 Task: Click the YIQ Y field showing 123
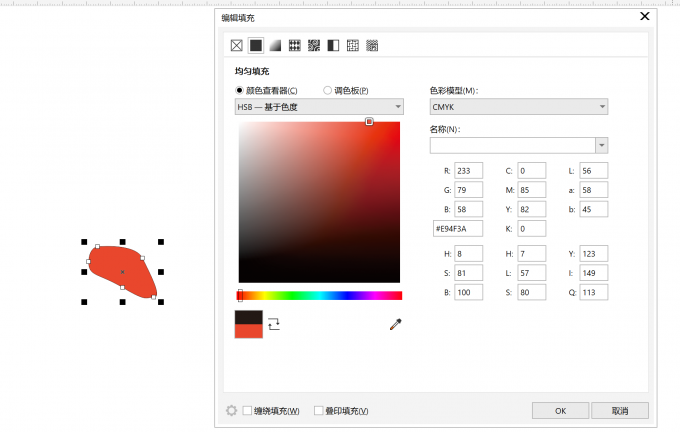(594, 254)
